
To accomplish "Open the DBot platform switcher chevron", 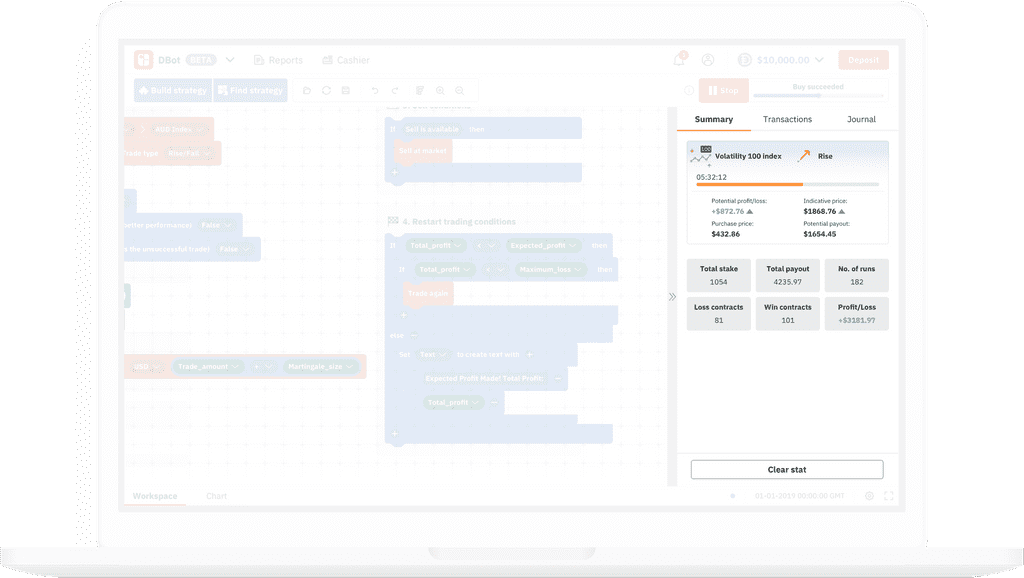I will [x=229, y=60].
